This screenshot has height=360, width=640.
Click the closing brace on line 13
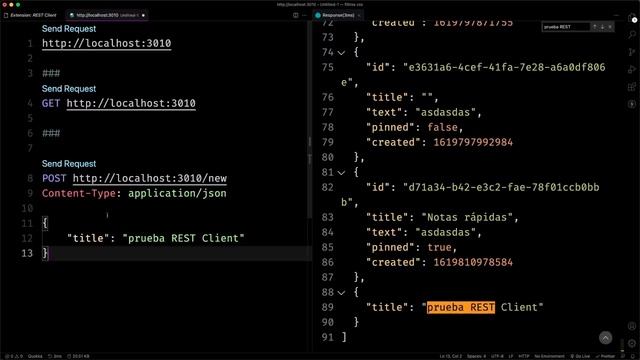coord(45,253)
